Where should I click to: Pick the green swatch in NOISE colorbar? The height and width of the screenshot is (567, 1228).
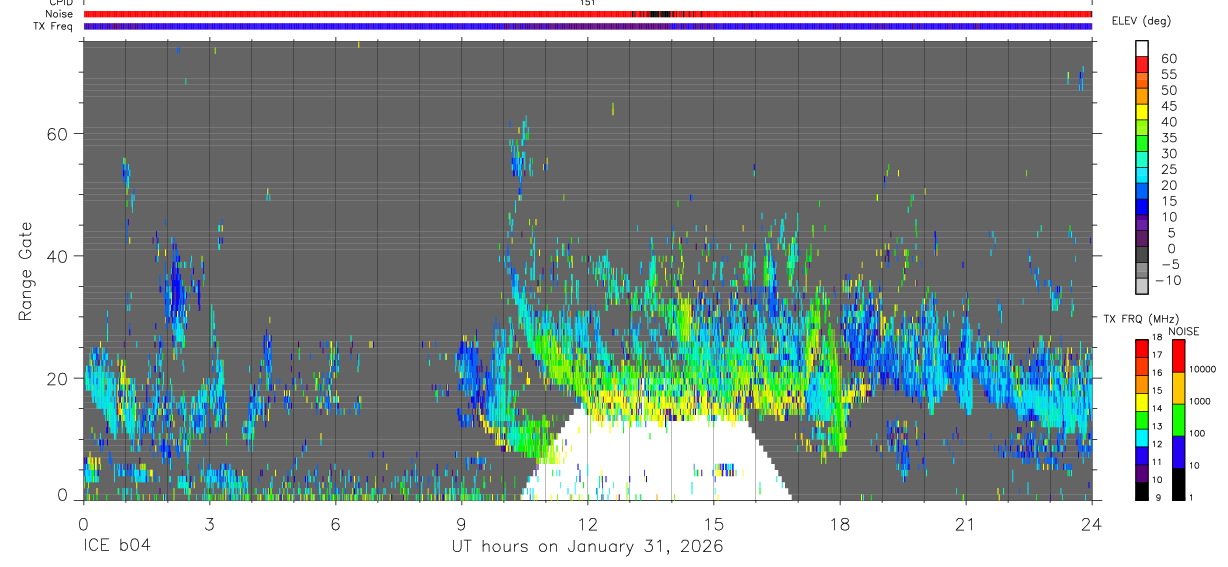click(x=1179, y=420)
